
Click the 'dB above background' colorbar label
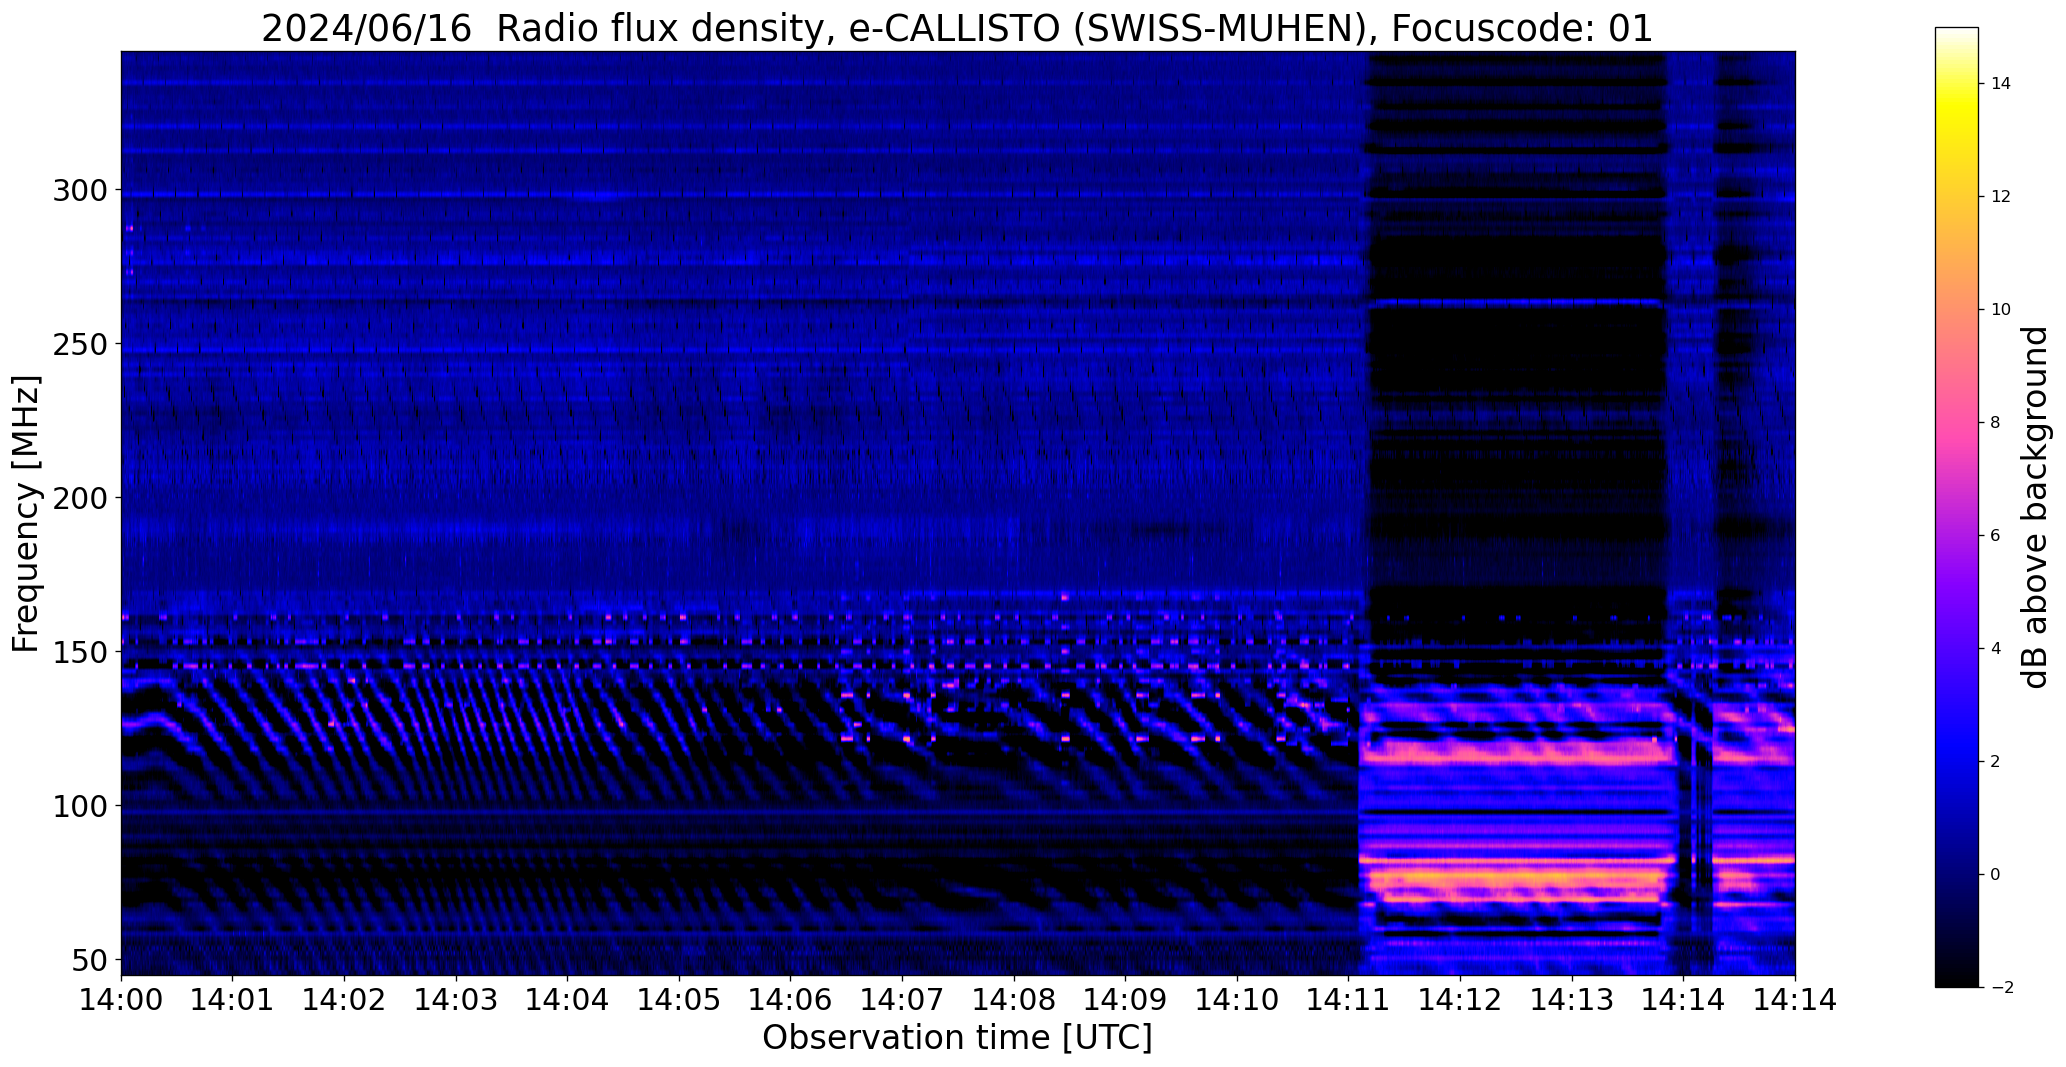[x=2036, y=507]
